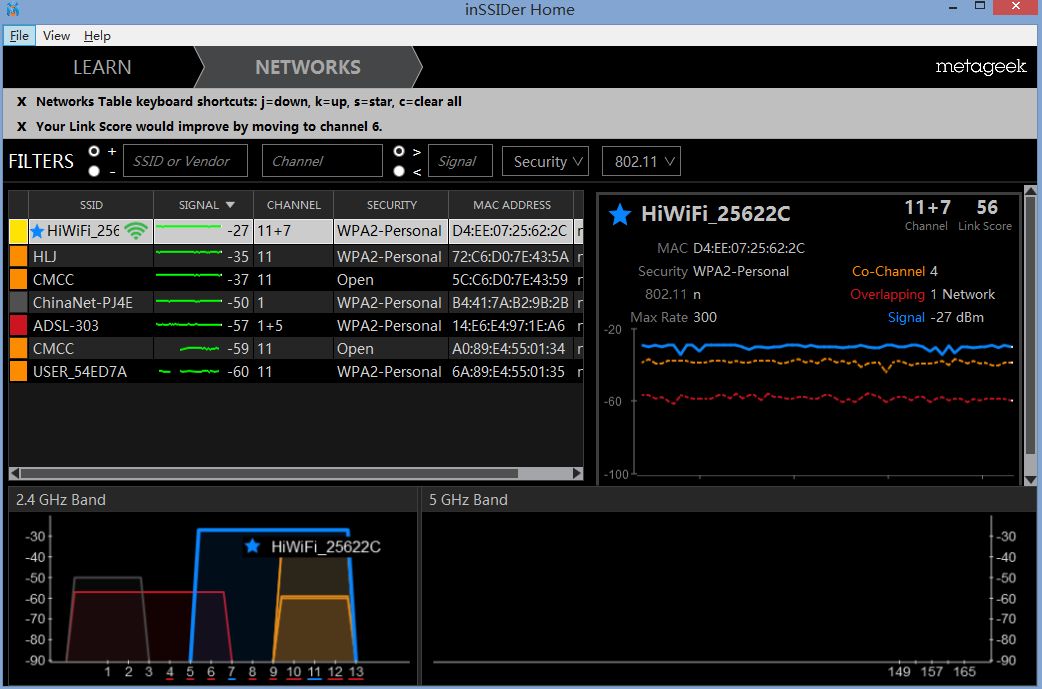This screenshot has width=1042, height=689.
Task: Click the Signal filter field
Action: (461, 161)
